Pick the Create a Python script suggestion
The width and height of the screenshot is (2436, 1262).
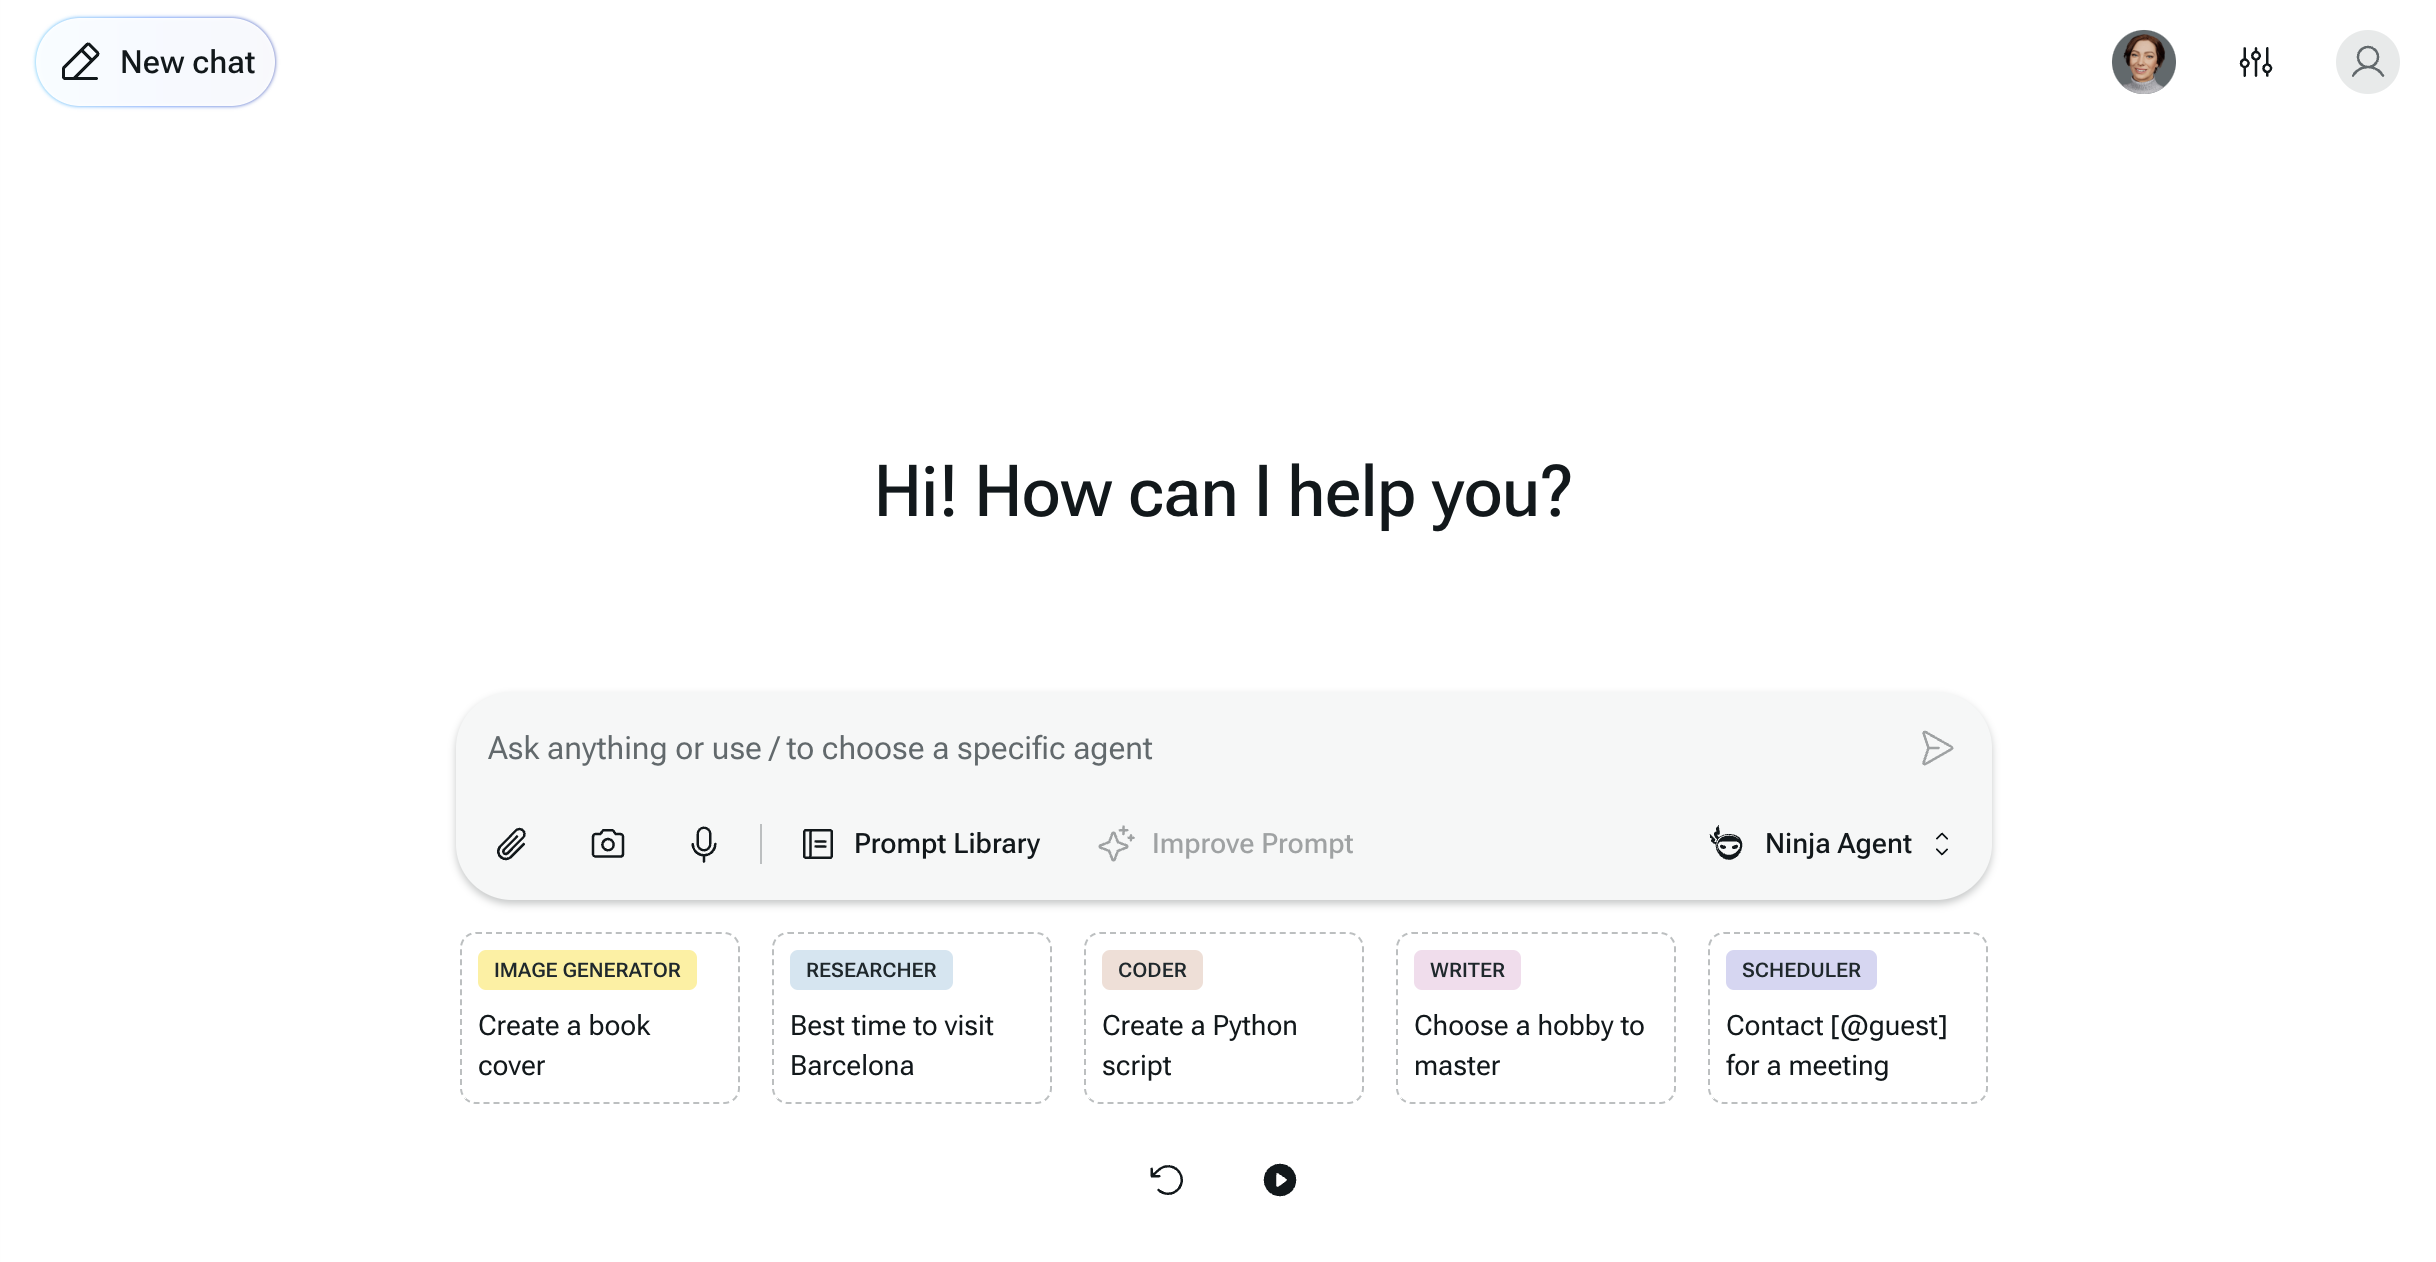pyautogui.click(x=1223, y=1017)
